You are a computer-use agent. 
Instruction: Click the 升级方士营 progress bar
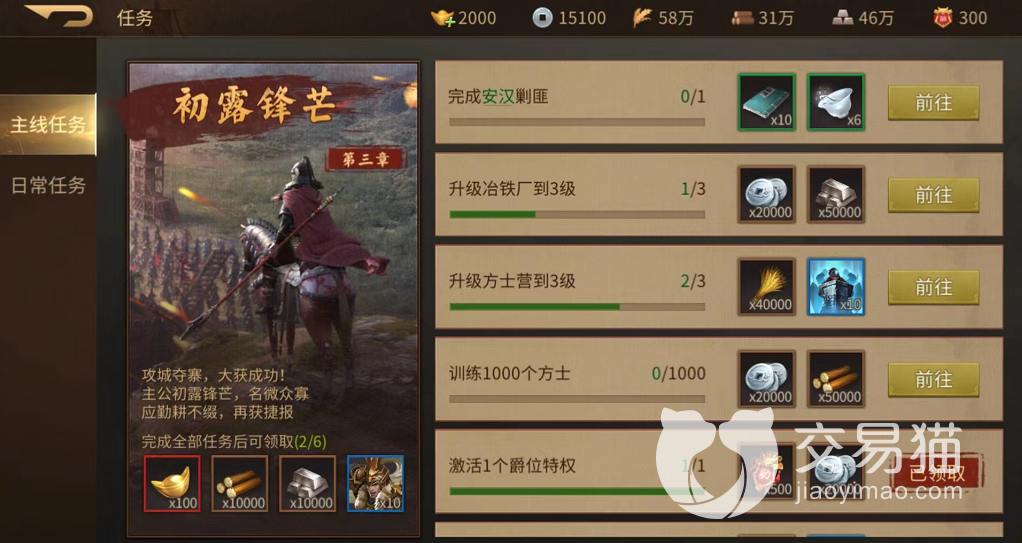[x=577, y=306]
